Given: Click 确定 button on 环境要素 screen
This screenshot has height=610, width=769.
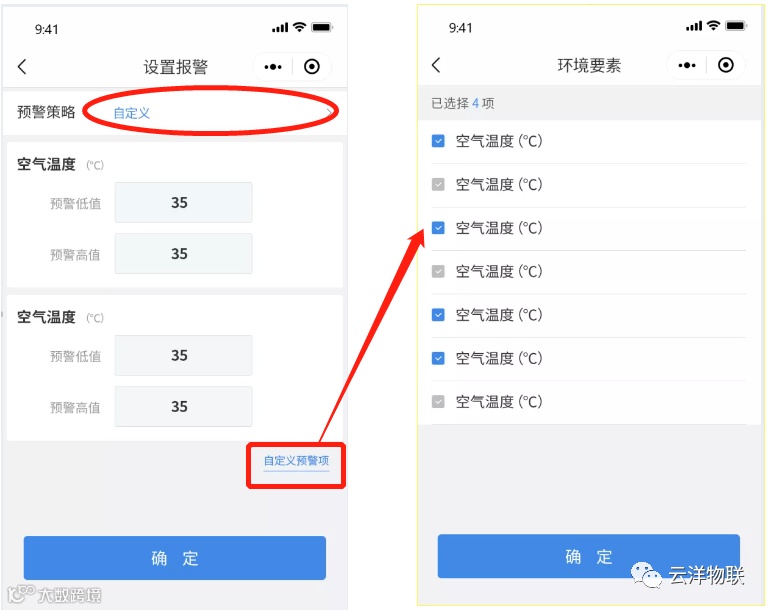Looking at the screenshot, I should (589, 556).
